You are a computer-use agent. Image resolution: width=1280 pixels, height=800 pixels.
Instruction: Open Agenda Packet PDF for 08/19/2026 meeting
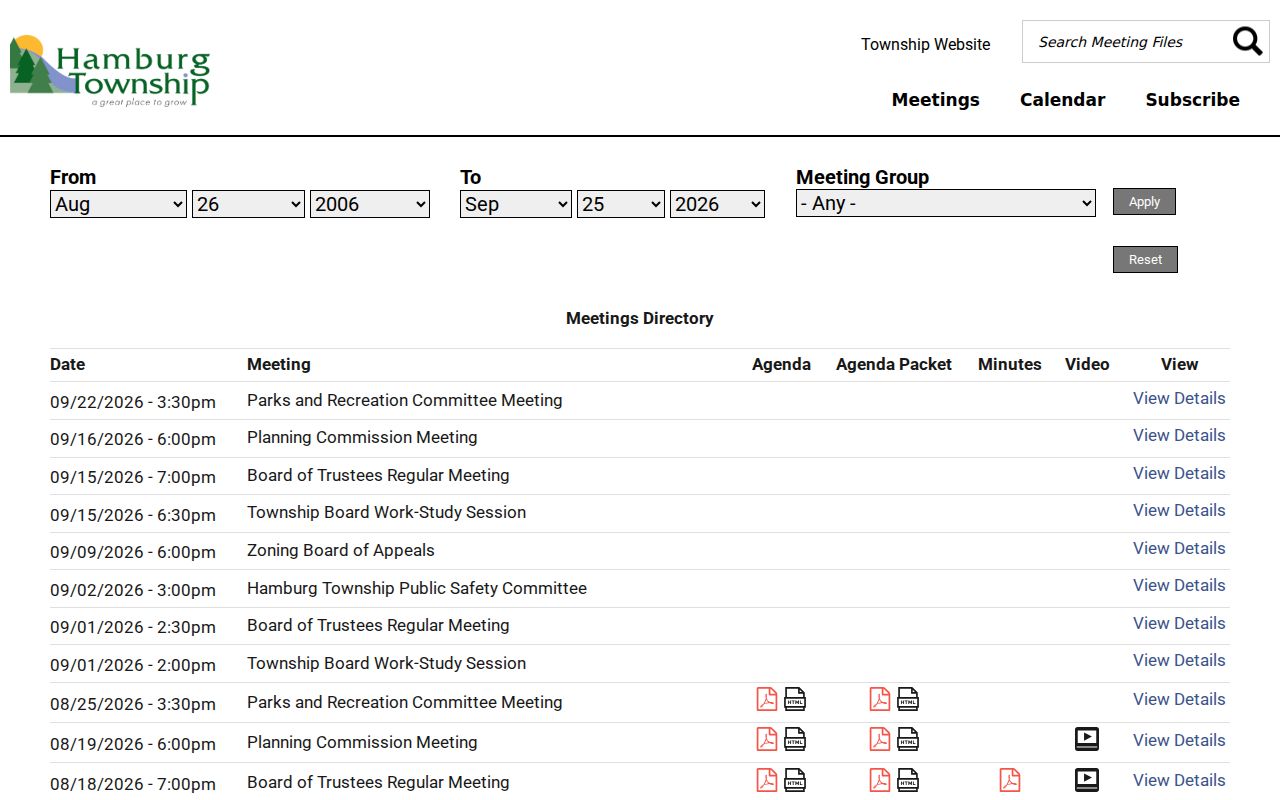click(880, 739)
